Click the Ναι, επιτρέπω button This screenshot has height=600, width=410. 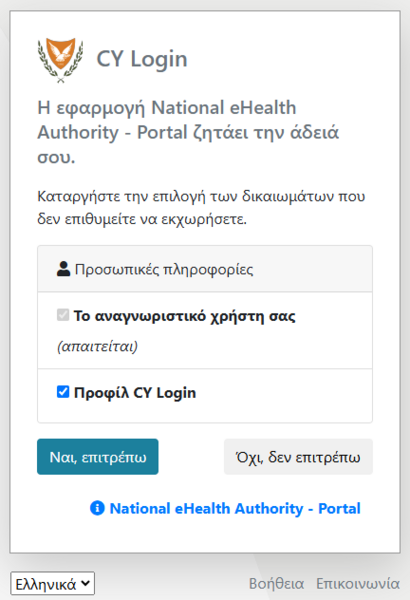98,457
